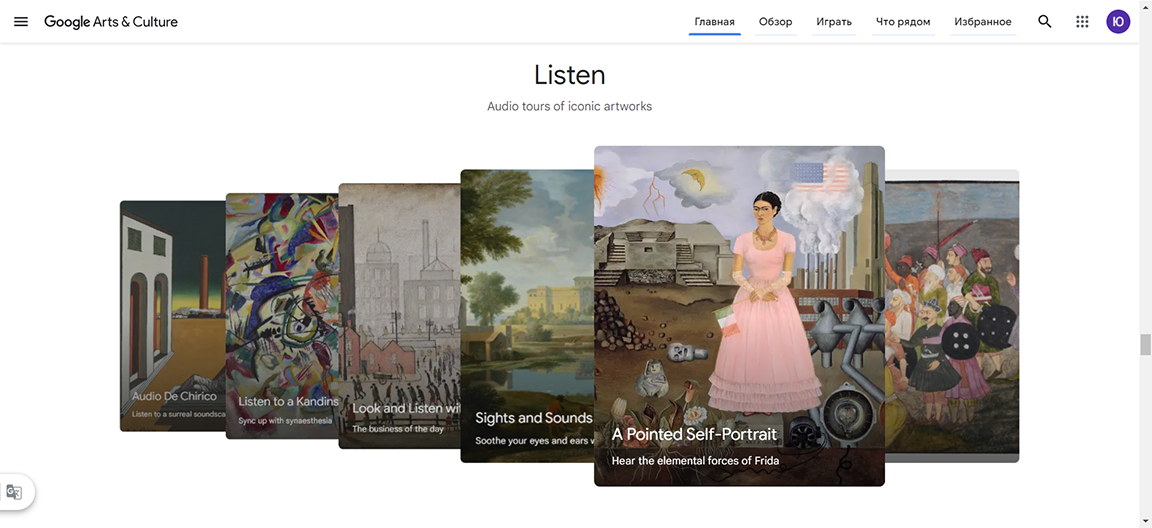
Task: Open the account avatar Ю
Action: [1118, 21]
